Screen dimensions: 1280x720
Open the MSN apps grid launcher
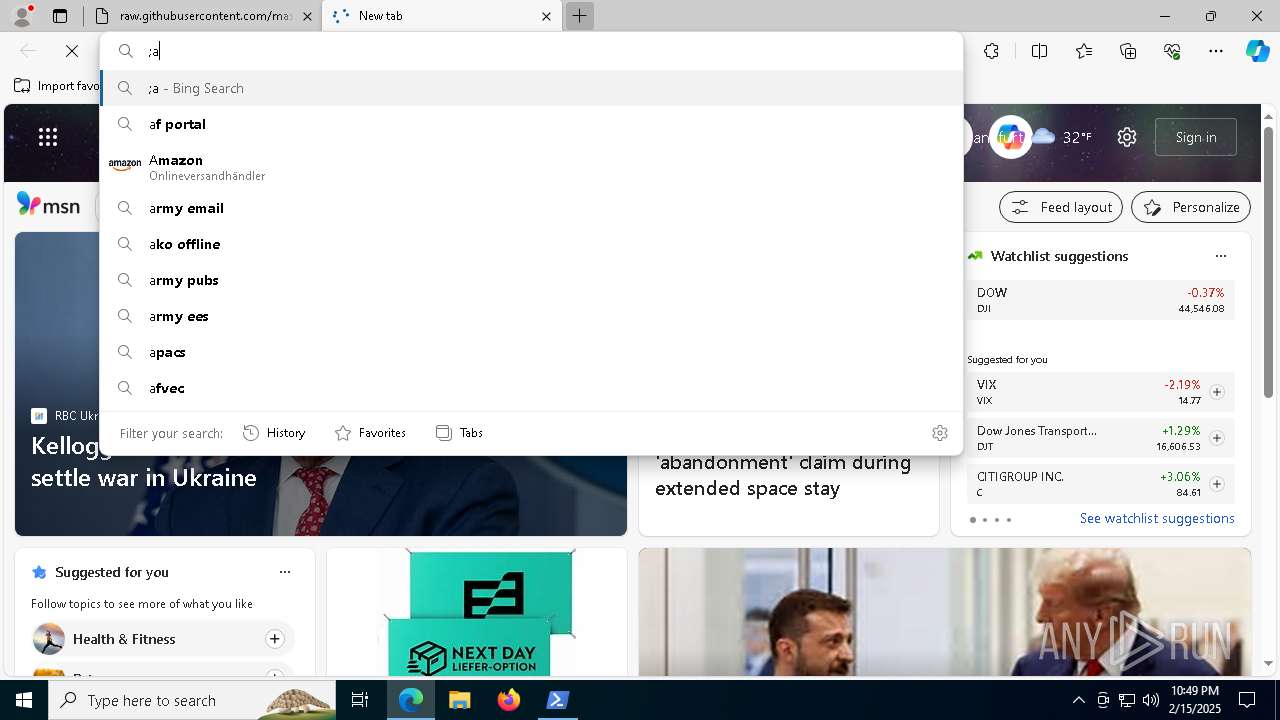[x=48, y=137]
